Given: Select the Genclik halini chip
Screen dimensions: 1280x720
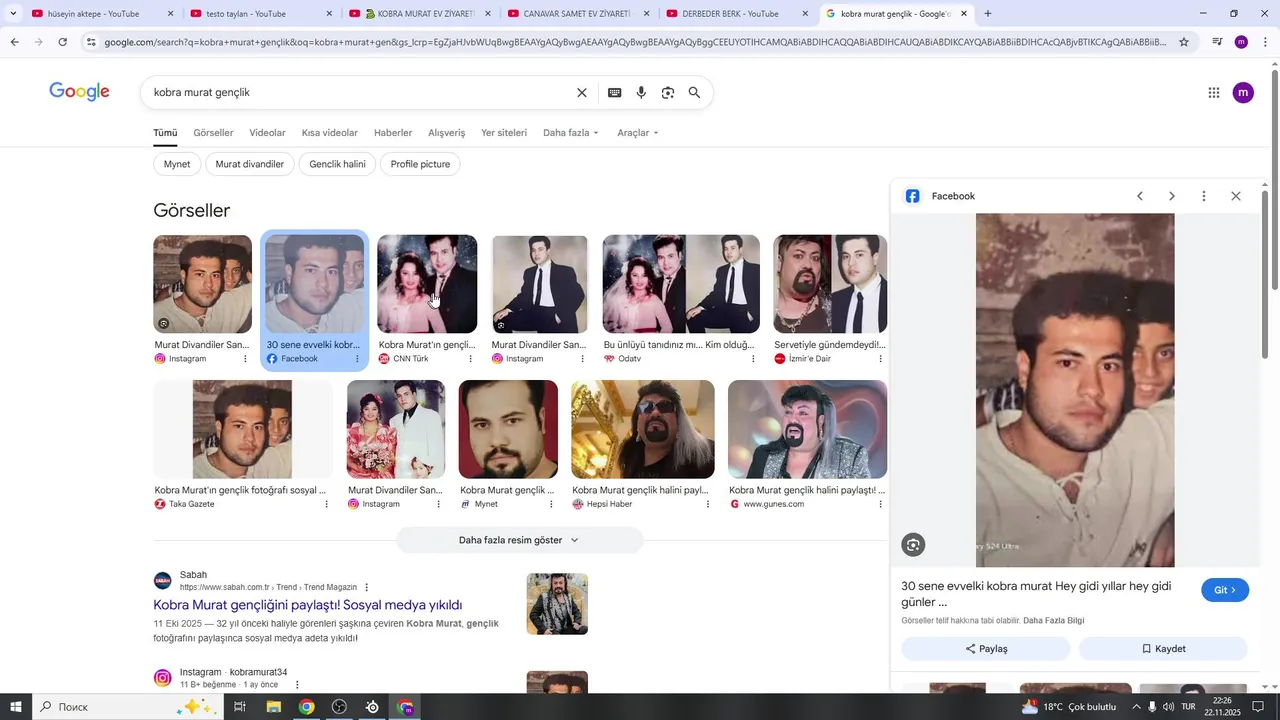Looking at the screenshot, I should tap(337, 164).
